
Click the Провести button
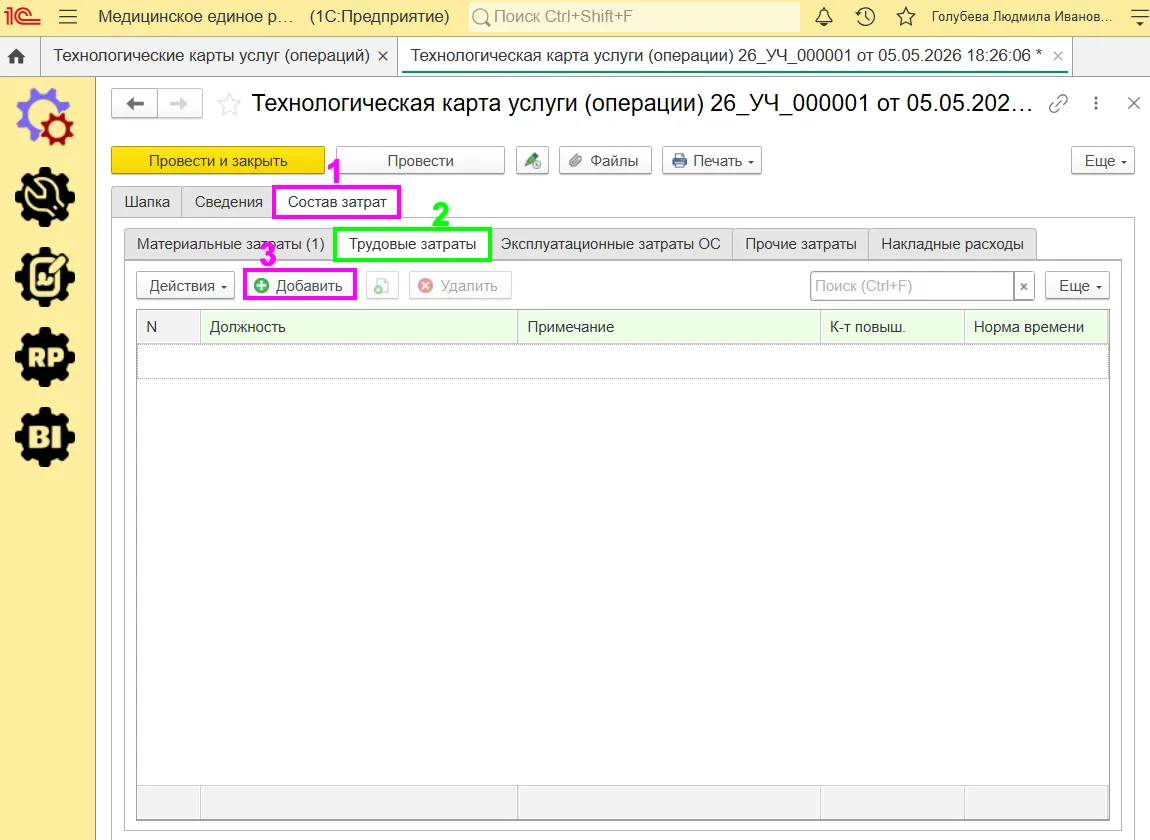(420, 161)
